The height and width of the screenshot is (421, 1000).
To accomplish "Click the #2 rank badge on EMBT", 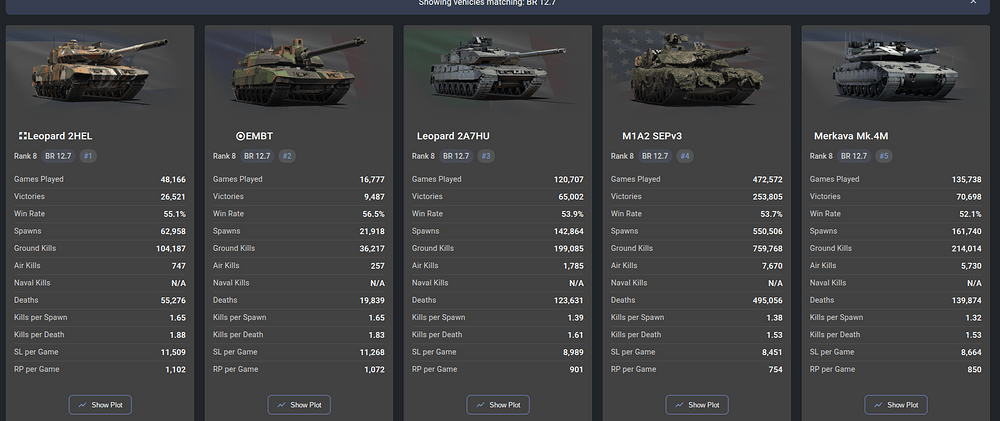I will 287,156.
